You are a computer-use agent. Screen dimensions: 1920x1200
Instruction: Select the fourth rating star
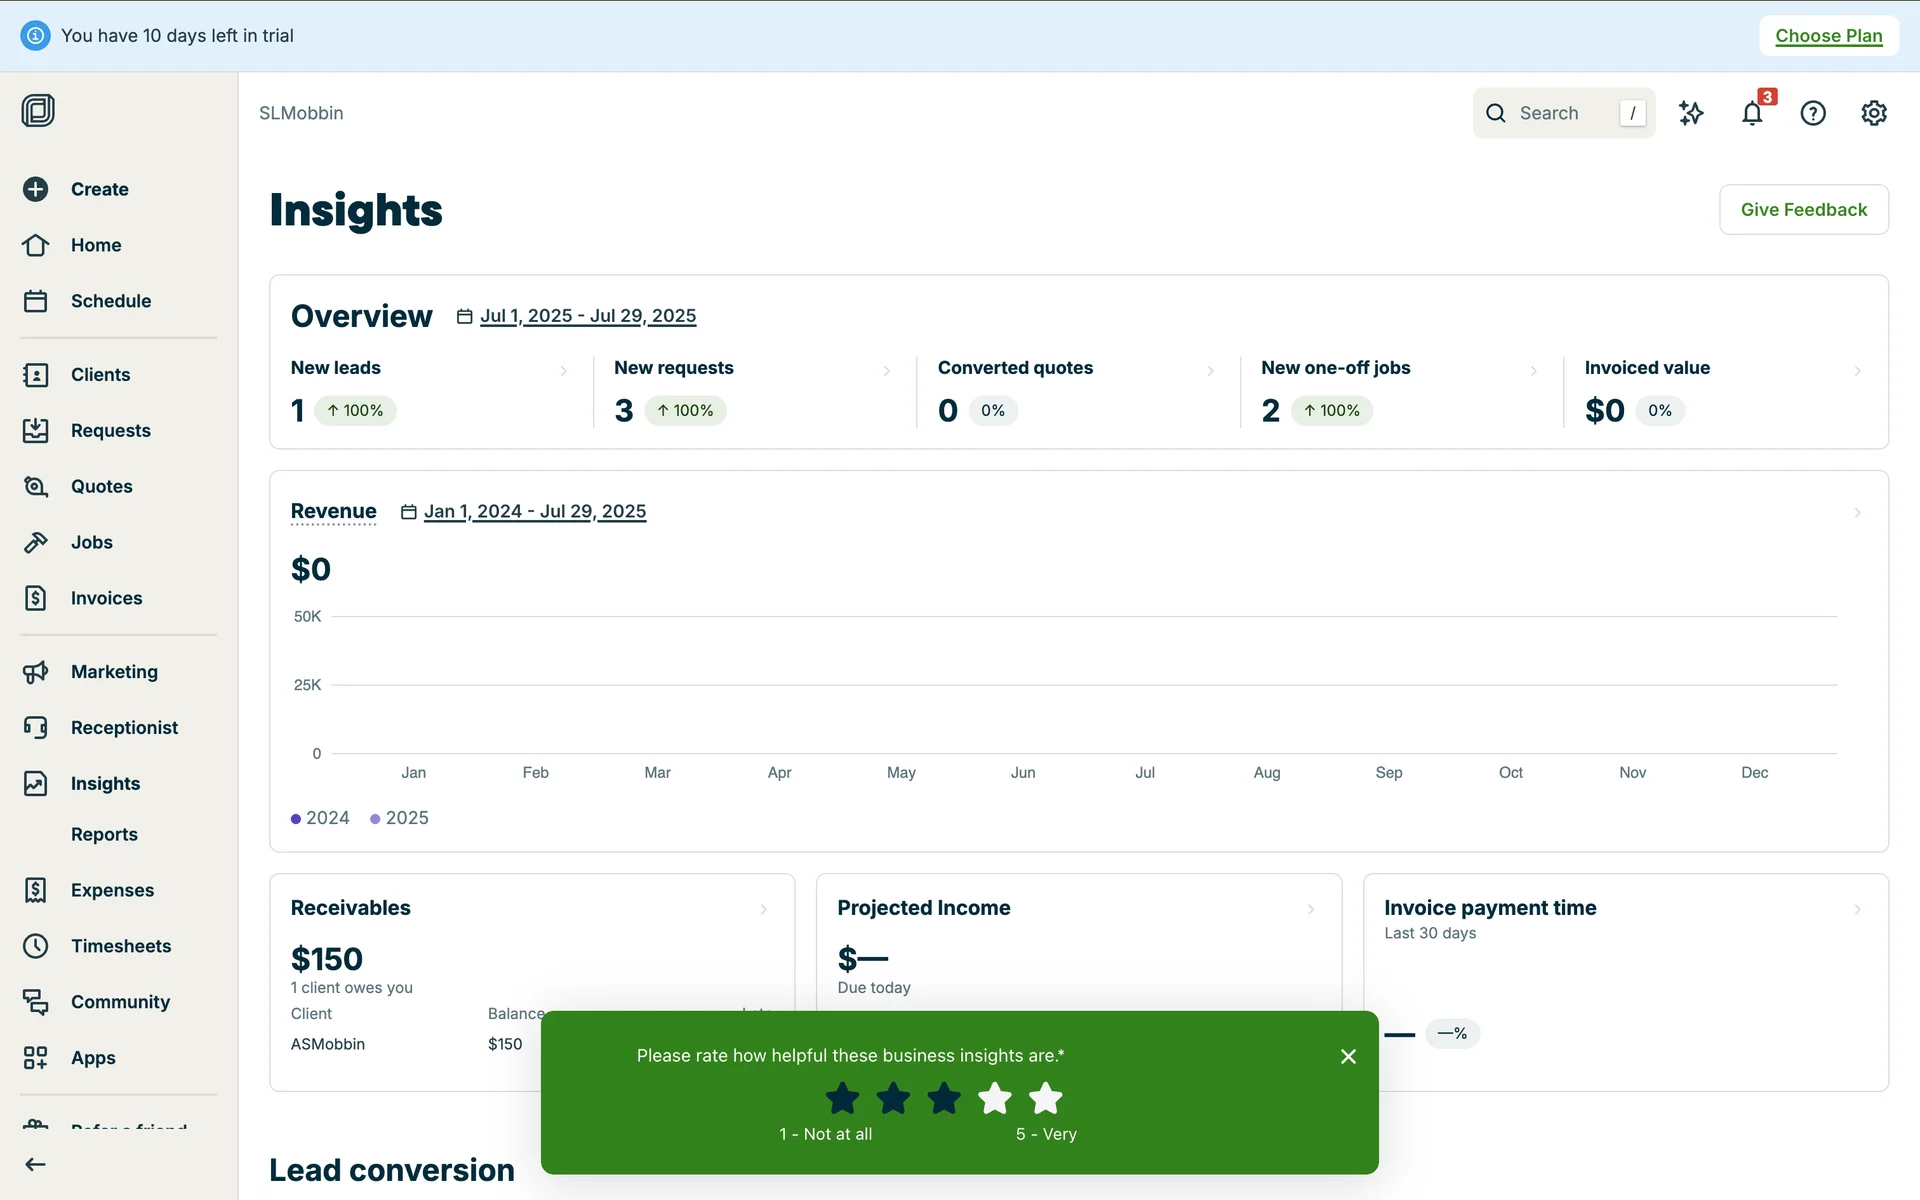[x=994, y=1098]
